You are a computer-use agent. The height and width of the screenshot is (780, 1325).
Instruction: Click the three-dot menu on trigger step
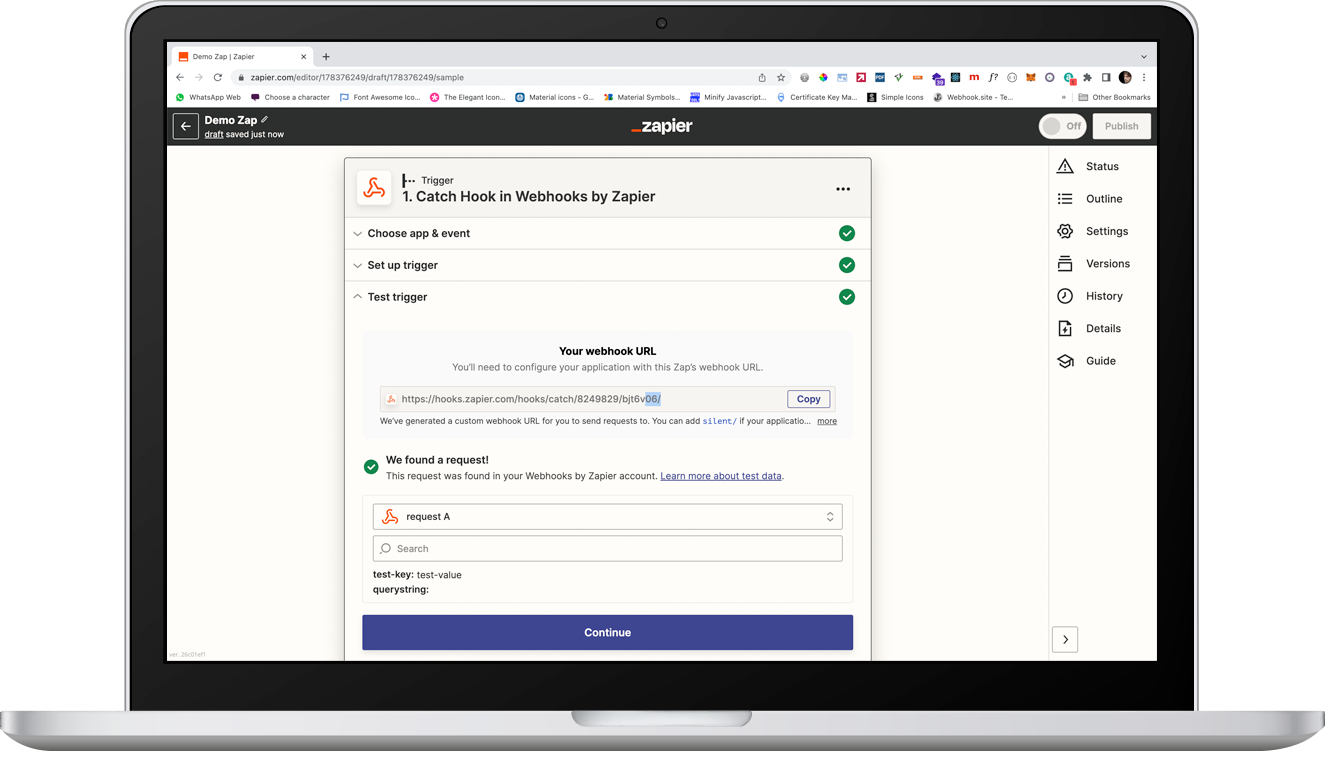click(843, 189)
